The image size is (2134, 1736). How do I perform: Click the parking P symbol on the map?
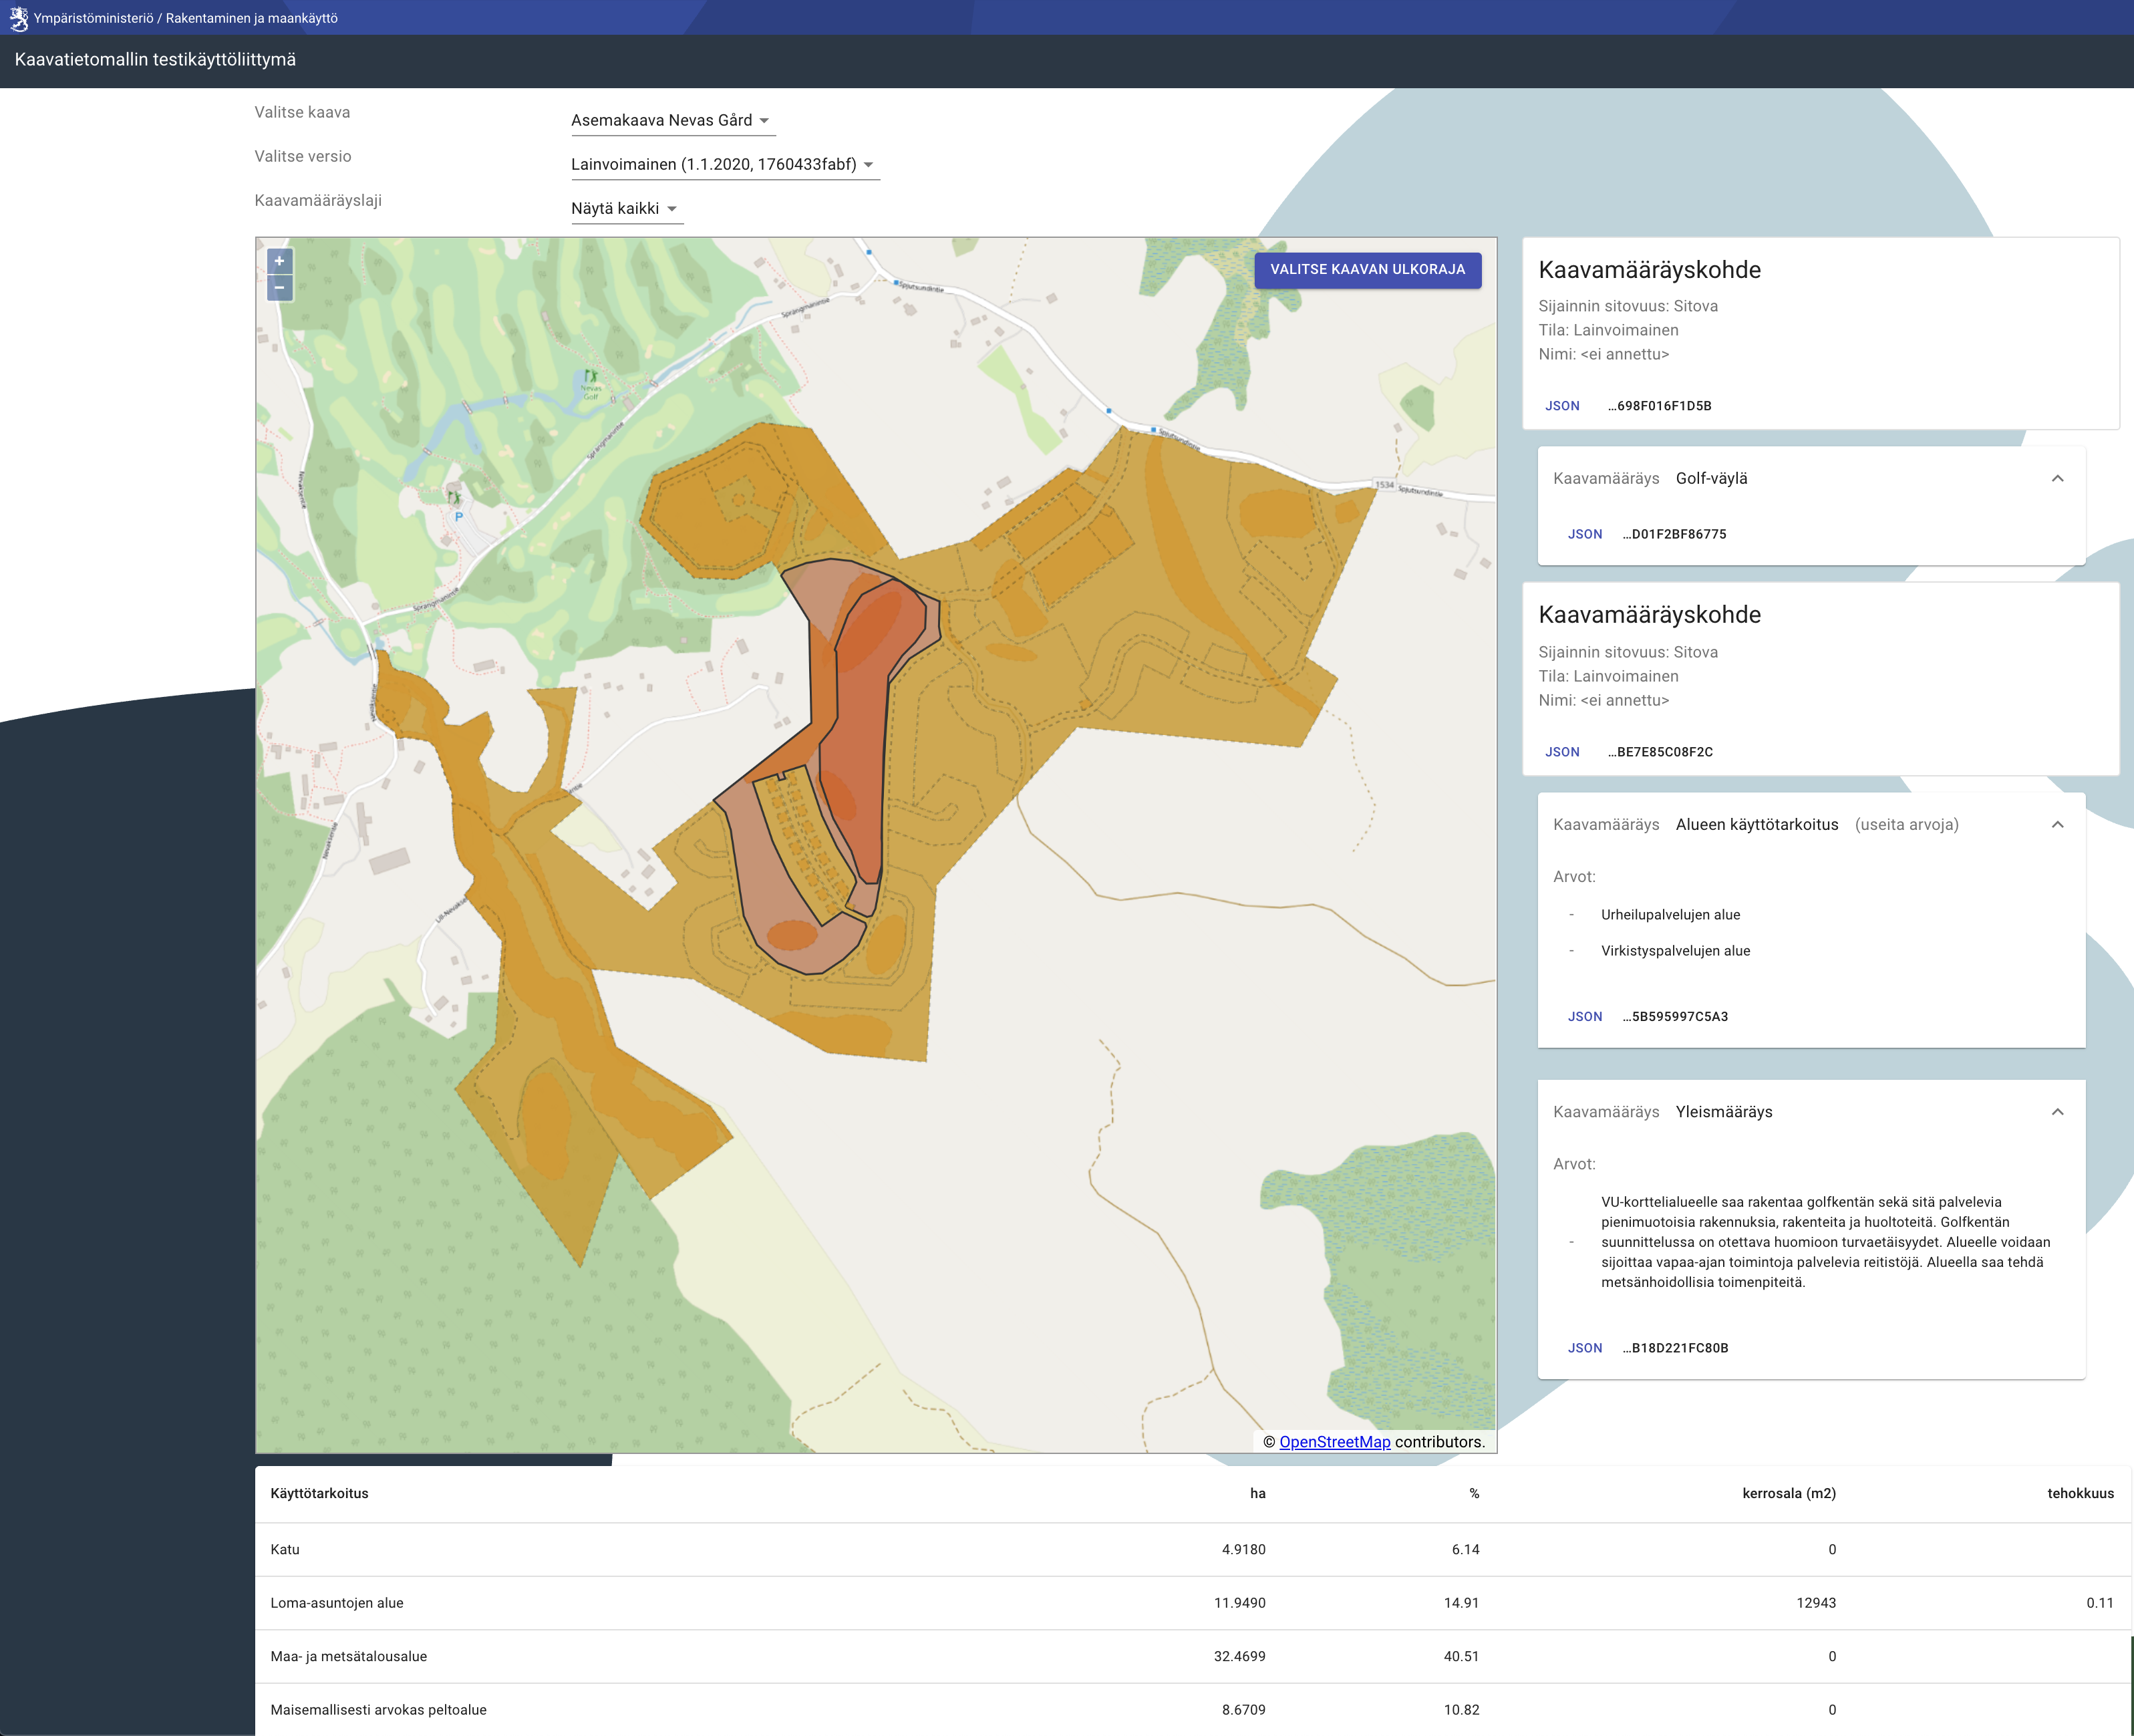pos(458,517)
